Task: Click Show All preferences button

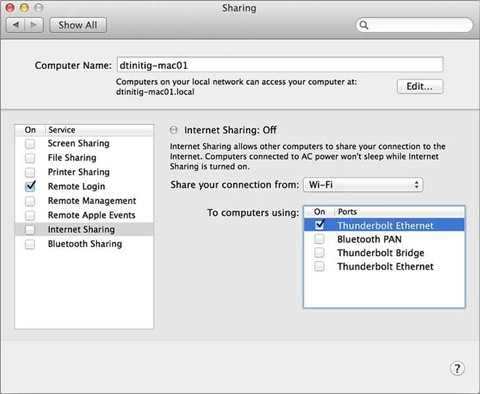Action: pos(78,25)
